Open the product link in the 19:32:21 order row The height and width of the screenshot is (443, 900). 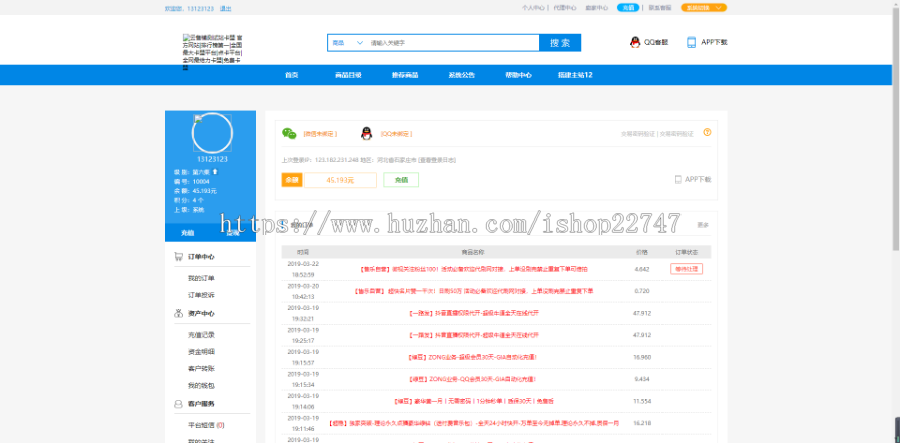point(474,313)
